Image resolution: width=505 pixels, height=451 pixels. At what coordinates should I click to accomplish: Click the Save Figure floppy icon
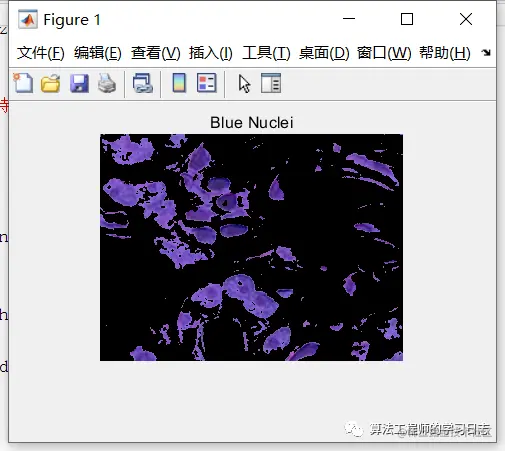point(79,83)
